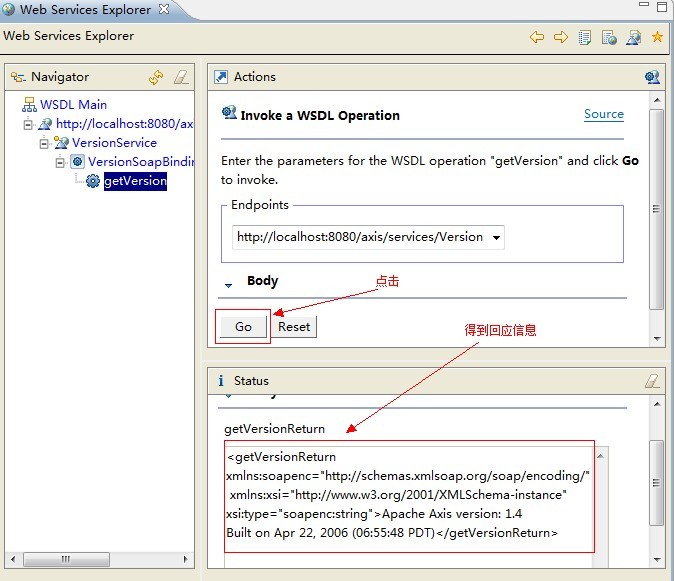Image resolution: width=674 pixels, height=581 pixels.
Task: Collapse the Body section triangle
Action: tap(229, 285)
